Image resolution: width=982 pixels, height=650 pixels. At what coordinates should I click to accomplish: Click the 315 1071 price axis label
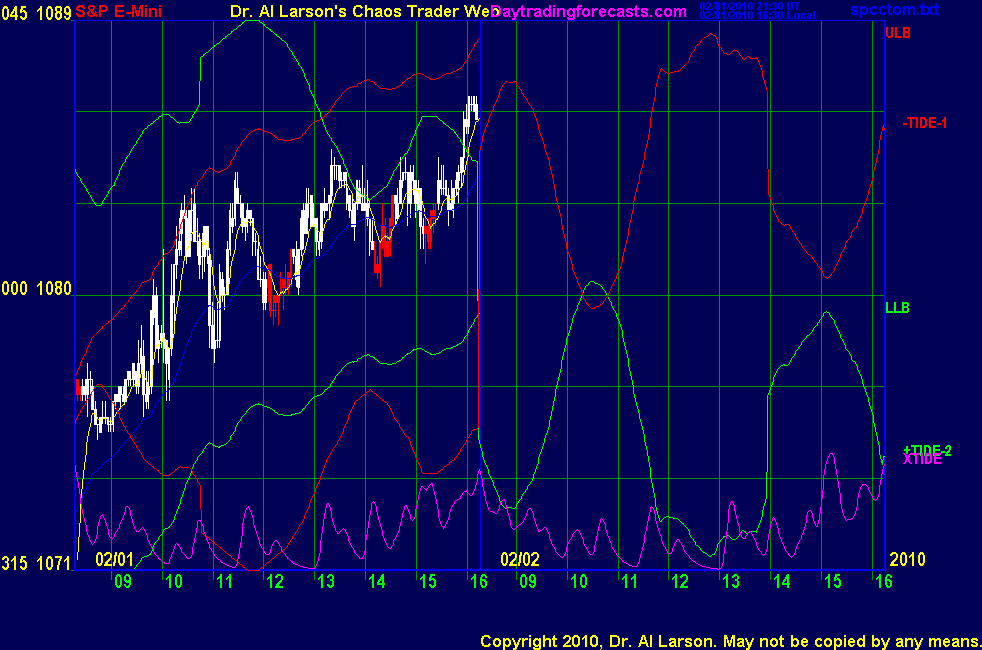click(x=36, y=564)
